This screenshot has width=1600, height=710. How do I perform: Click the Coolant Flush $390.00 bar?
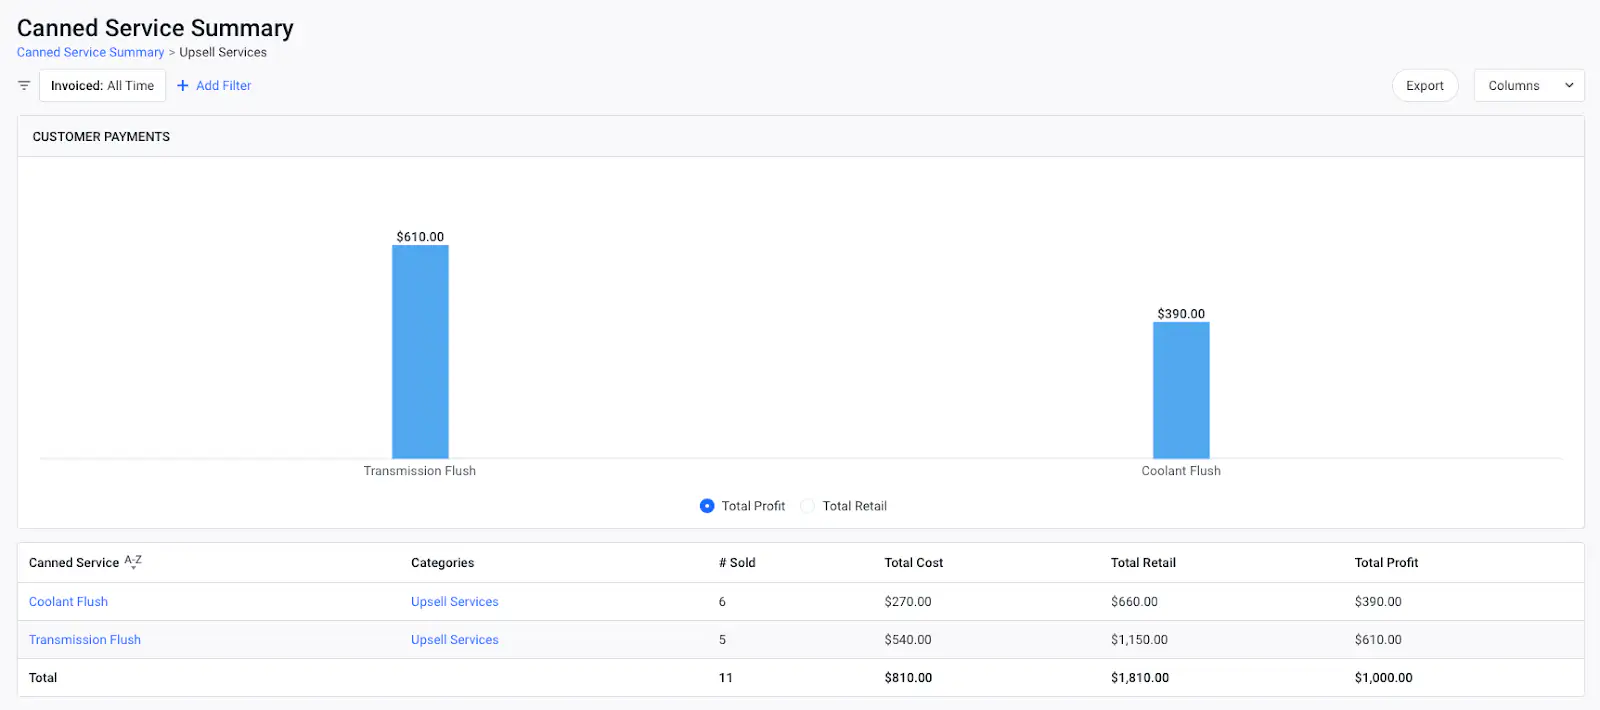coord(1181,390)
